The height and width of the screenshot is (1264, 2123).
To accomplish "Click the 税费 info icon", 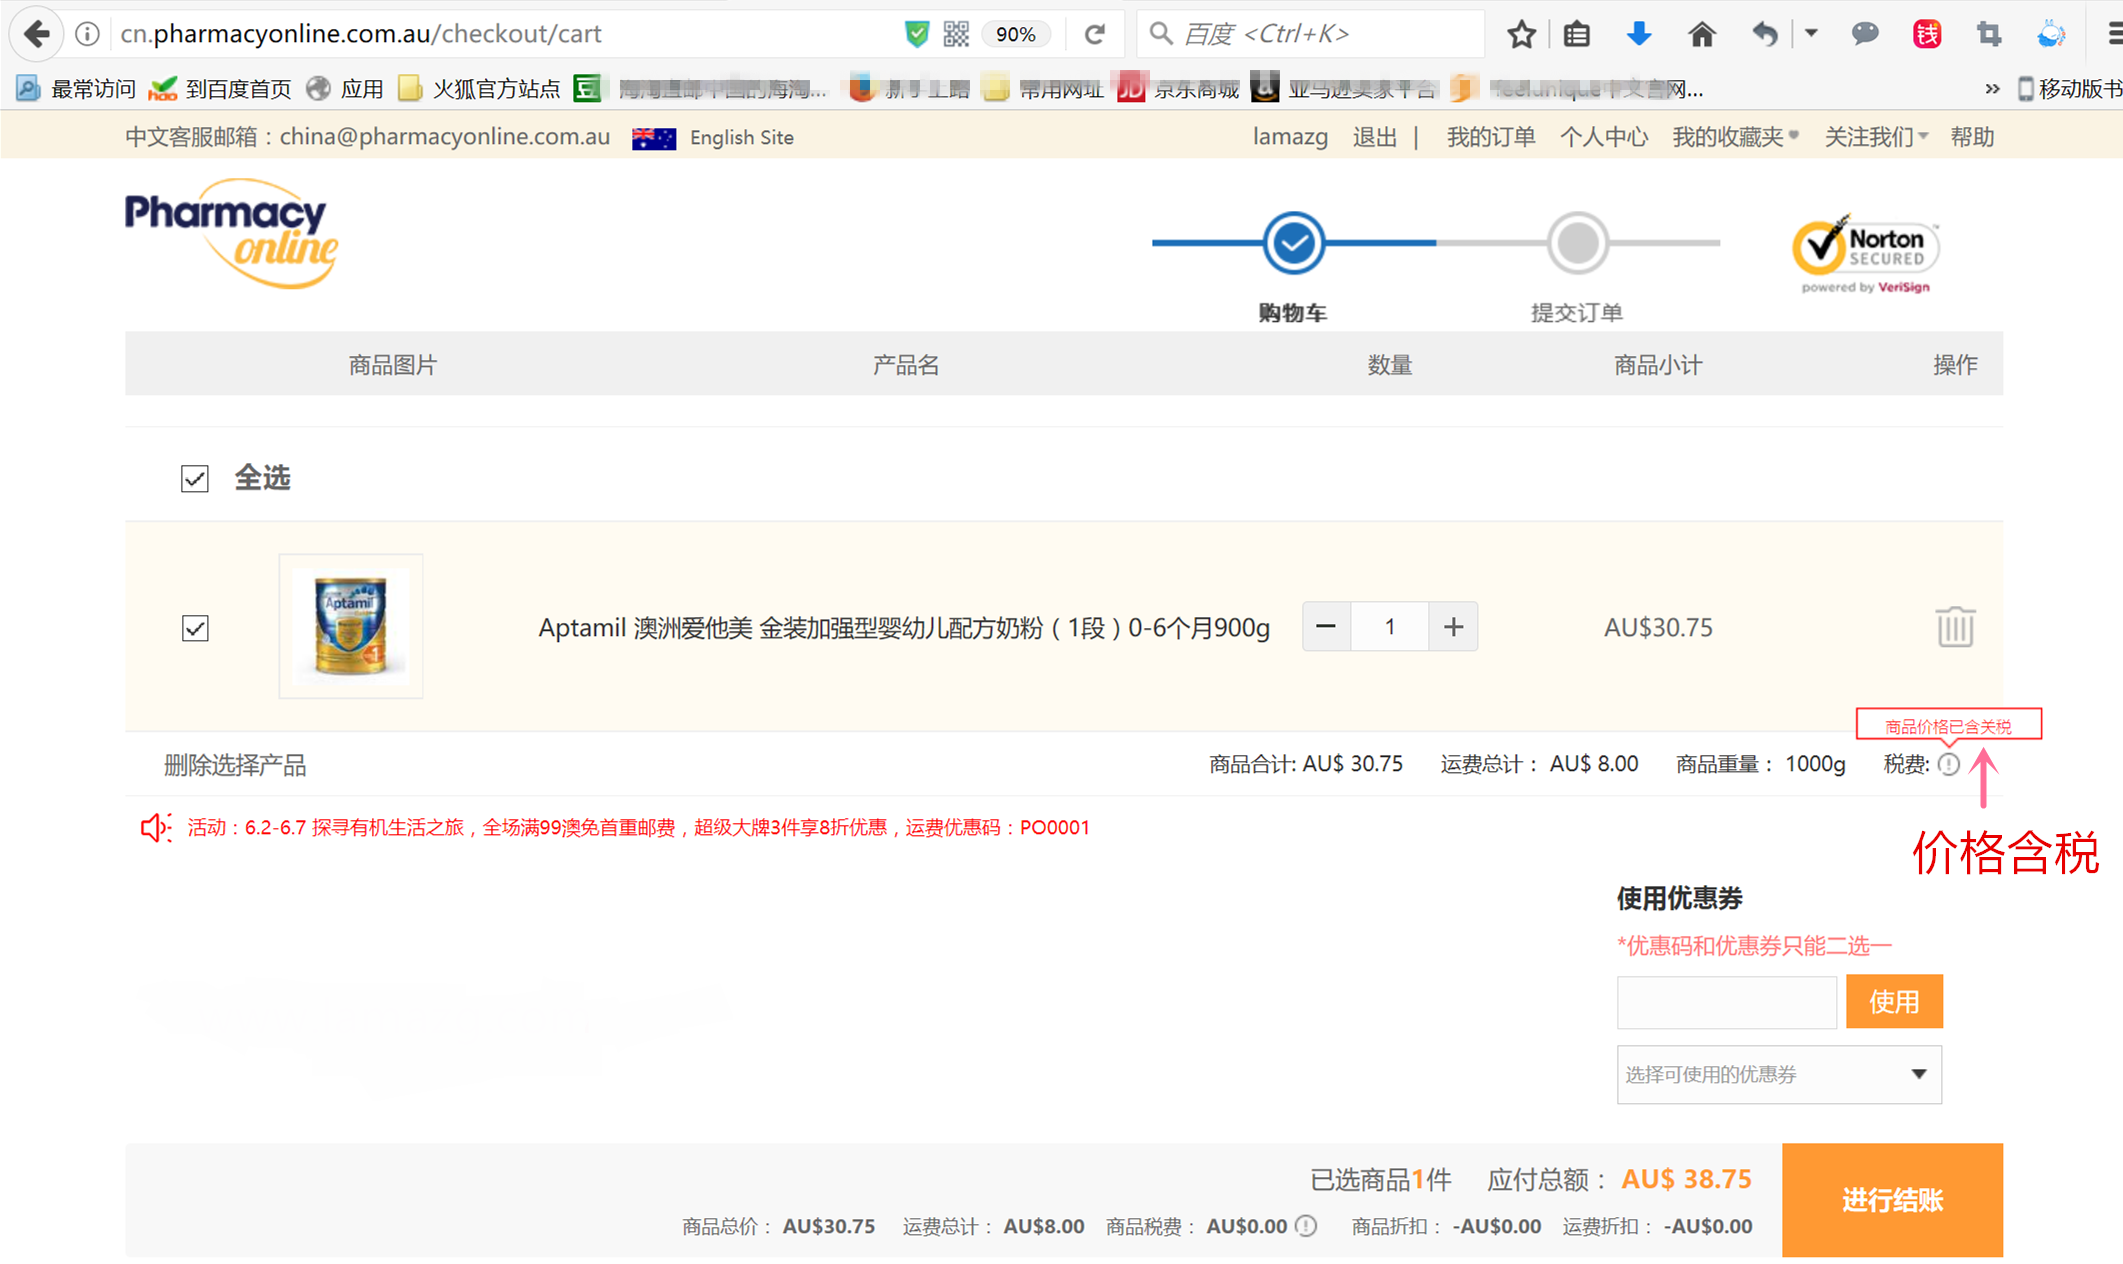I will click(1949, 764).
